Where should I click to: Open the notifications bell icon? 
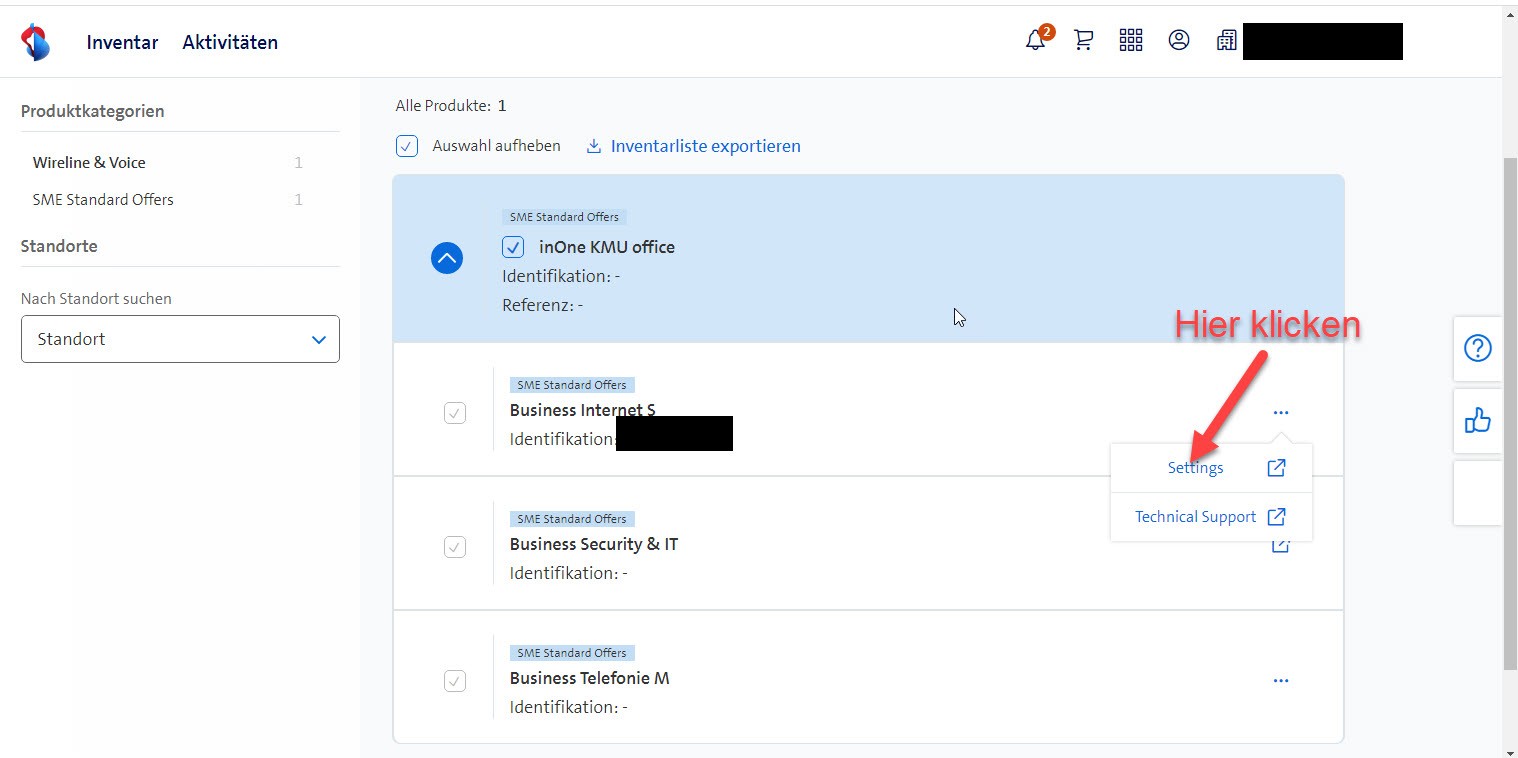[1036, 40]
